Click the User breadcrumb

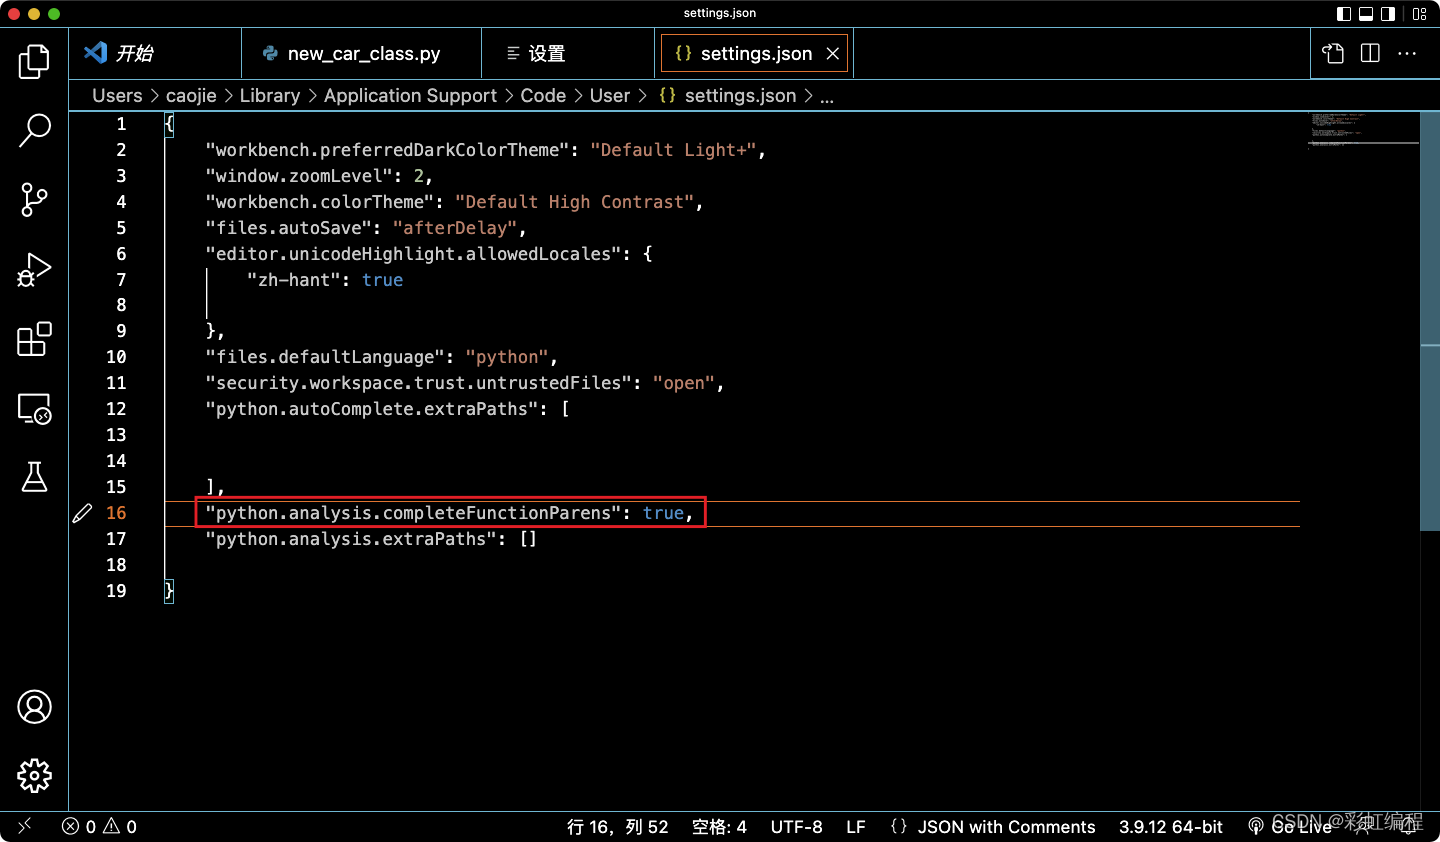click(x=610, y=96)
